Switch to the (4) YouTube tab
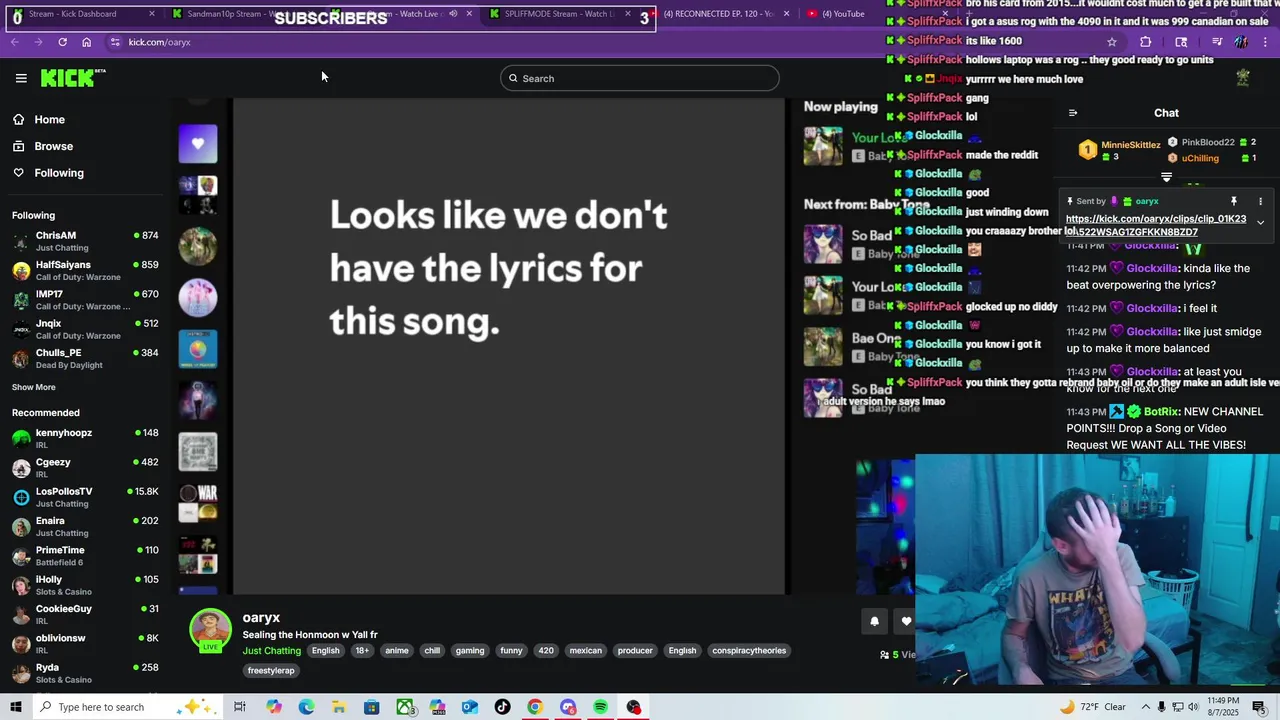This screenshot has height=720, width=1280. point(843,14)
